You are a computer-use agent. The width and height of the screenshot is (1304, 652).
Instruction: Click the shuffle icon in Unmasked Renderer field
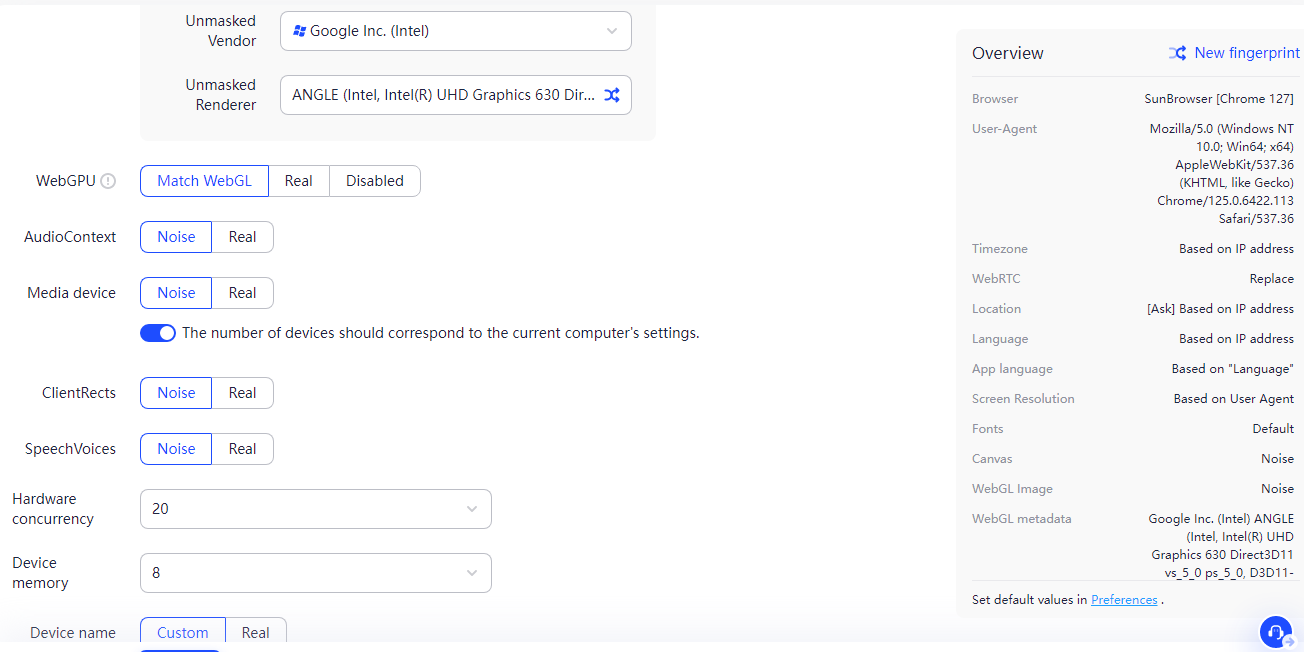click(x=612, y=95)
